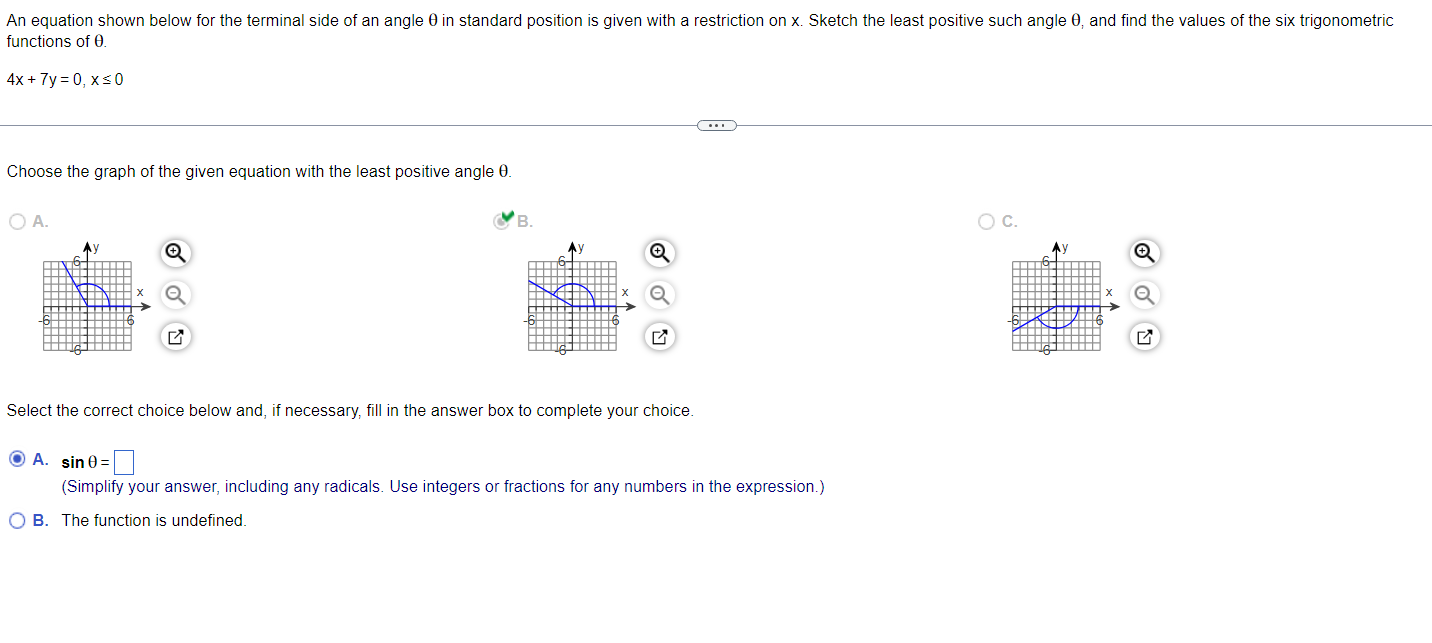Zoom in on graph C

tap(1144, 253)
